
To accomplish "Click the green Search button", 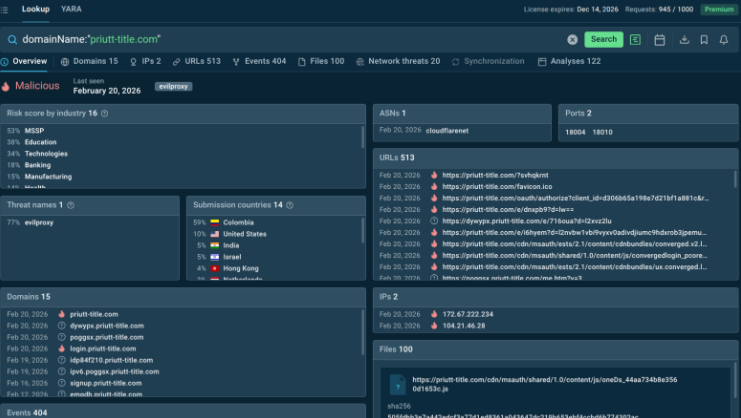I will coord(603,40).
